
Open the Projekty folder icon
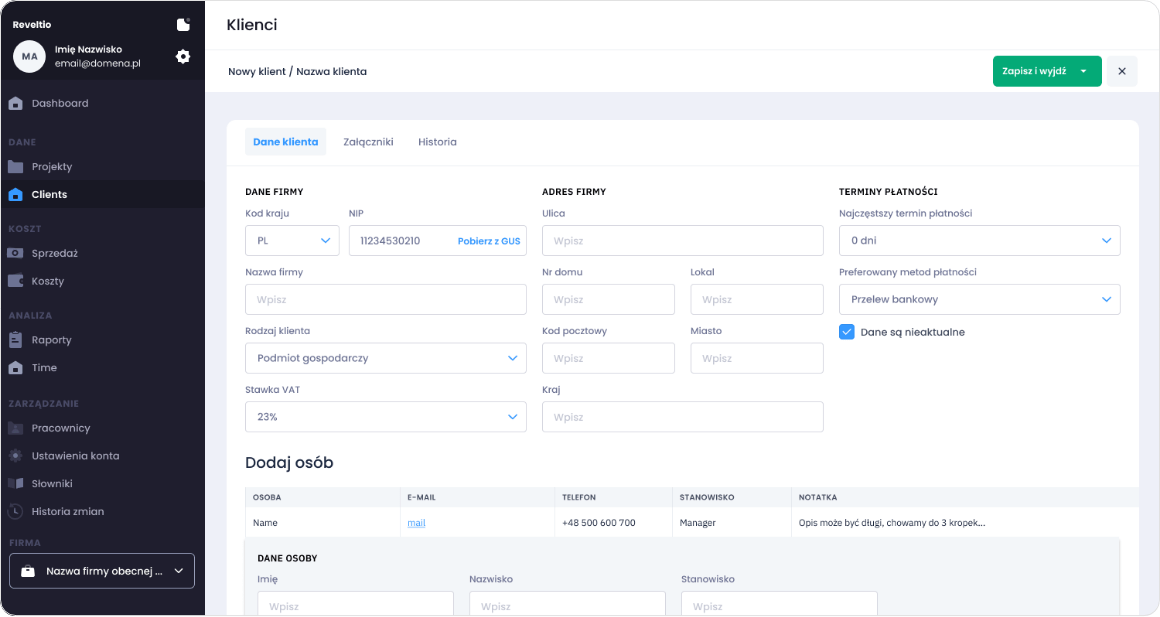(16, 167)
